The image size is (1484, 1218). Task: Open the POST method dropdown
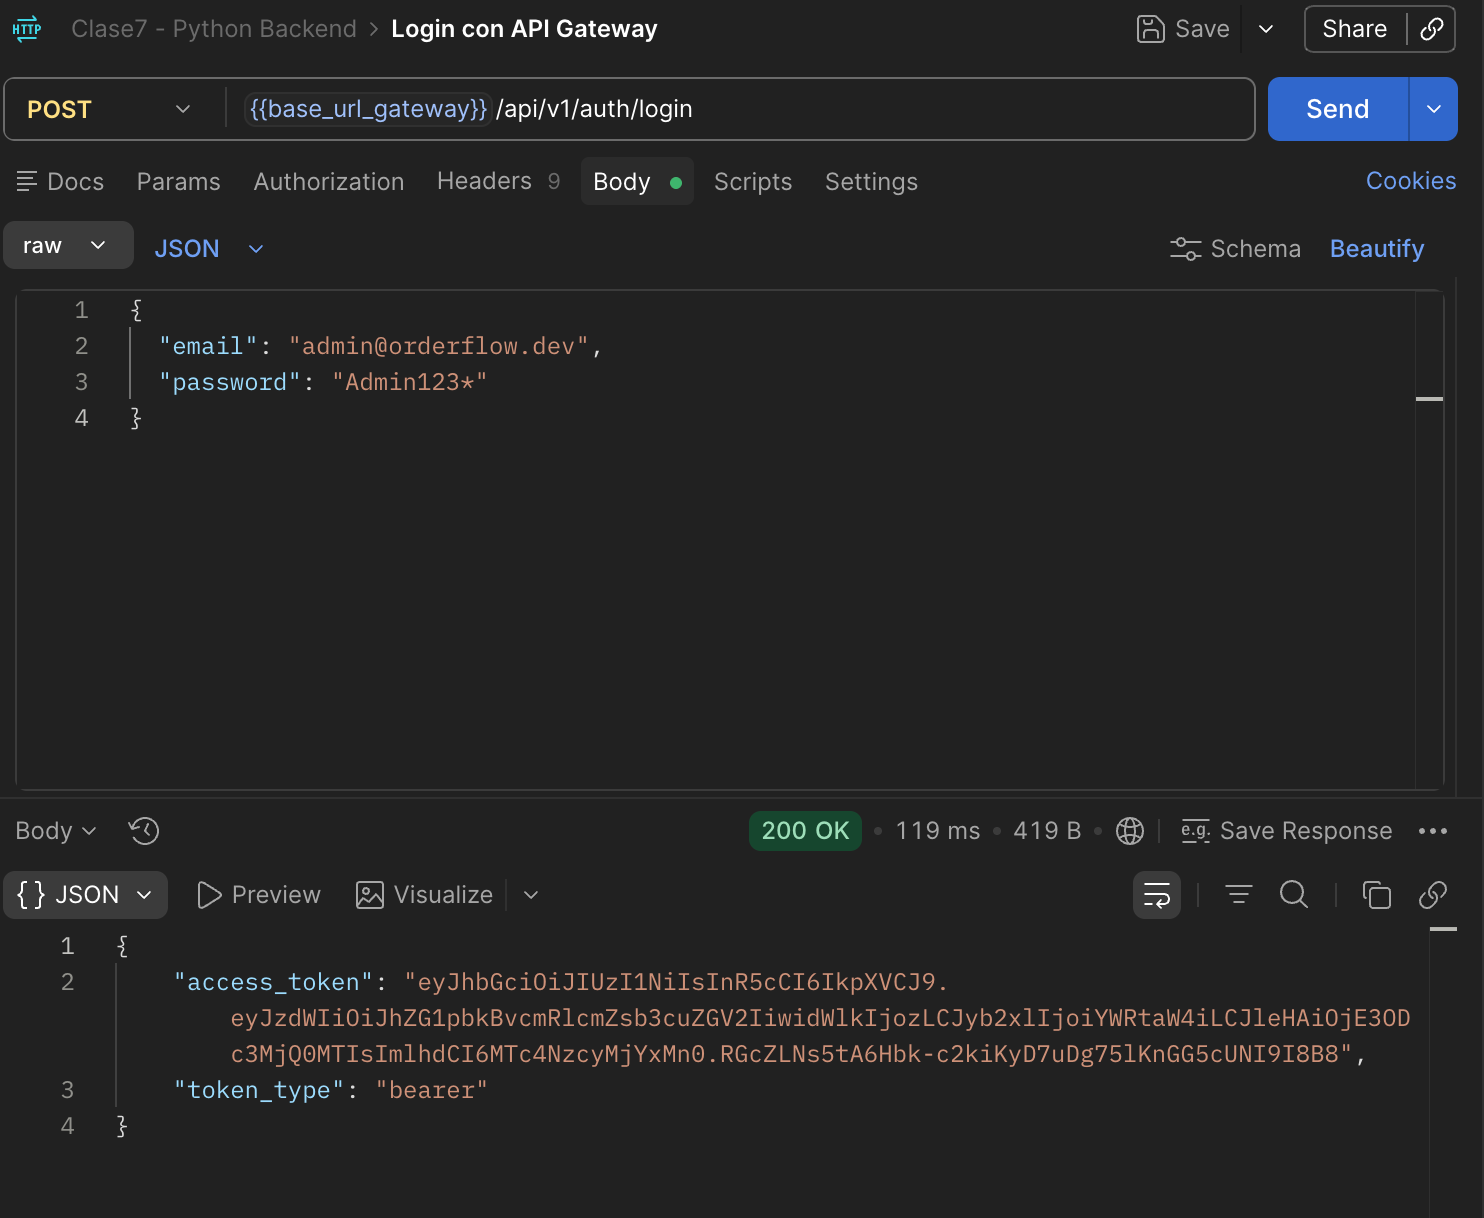(109, 109)
